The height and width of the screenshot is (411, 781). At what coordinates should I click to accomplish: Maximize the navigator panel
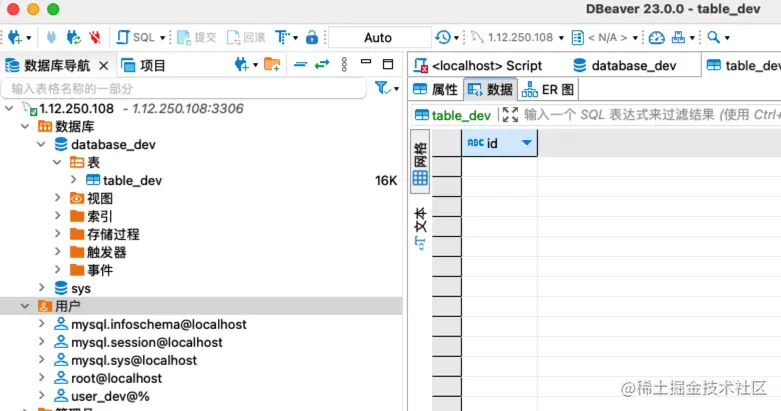coord(388,64)
